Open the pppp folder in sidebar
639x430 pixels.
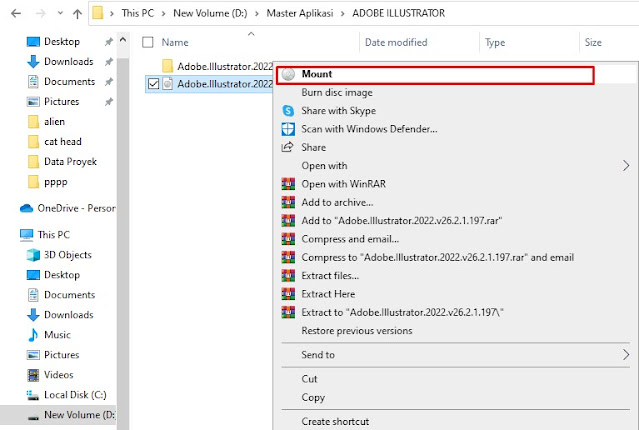(x=55, y=182)
